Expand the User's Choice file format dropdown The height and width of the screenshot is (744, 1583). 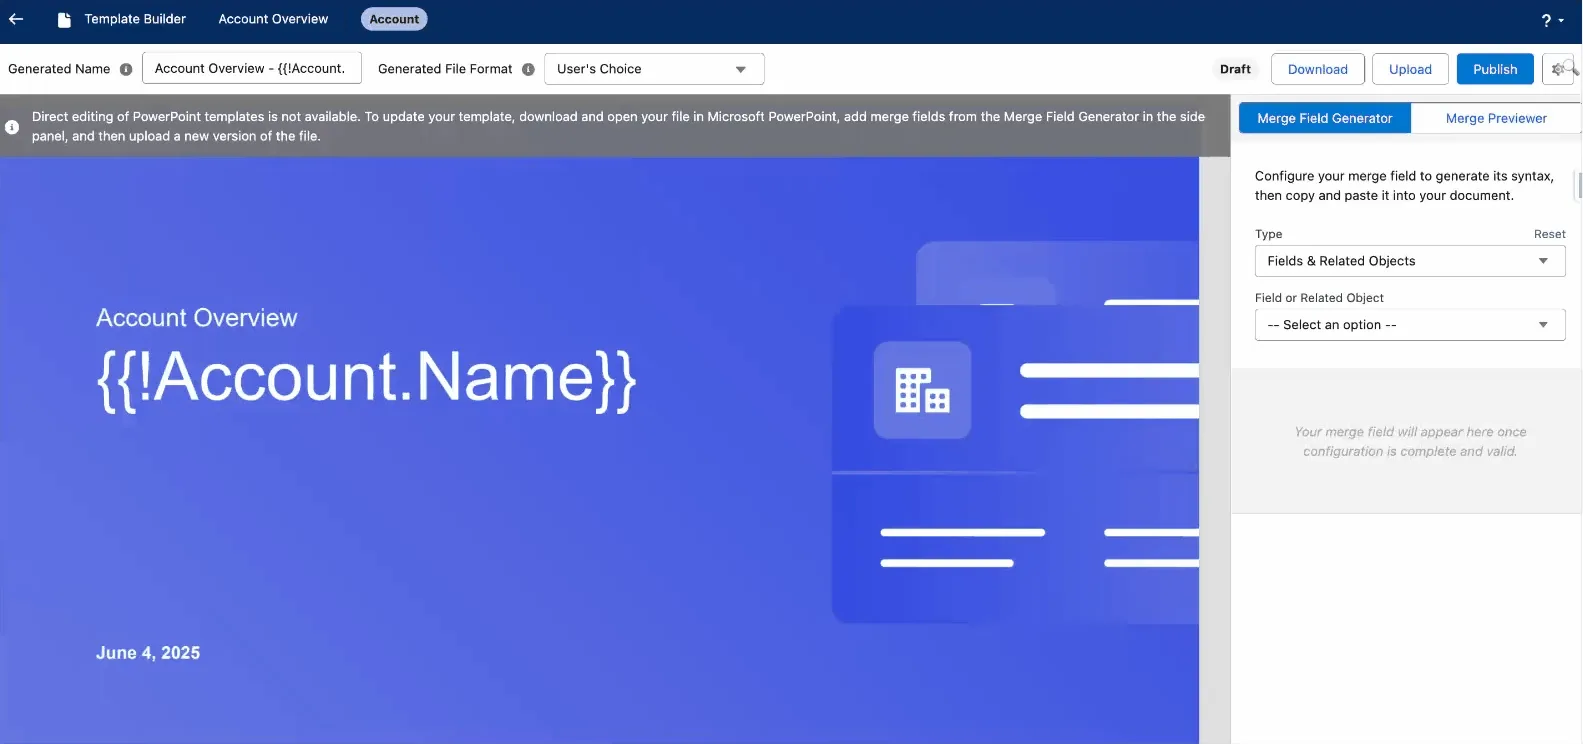654,69
